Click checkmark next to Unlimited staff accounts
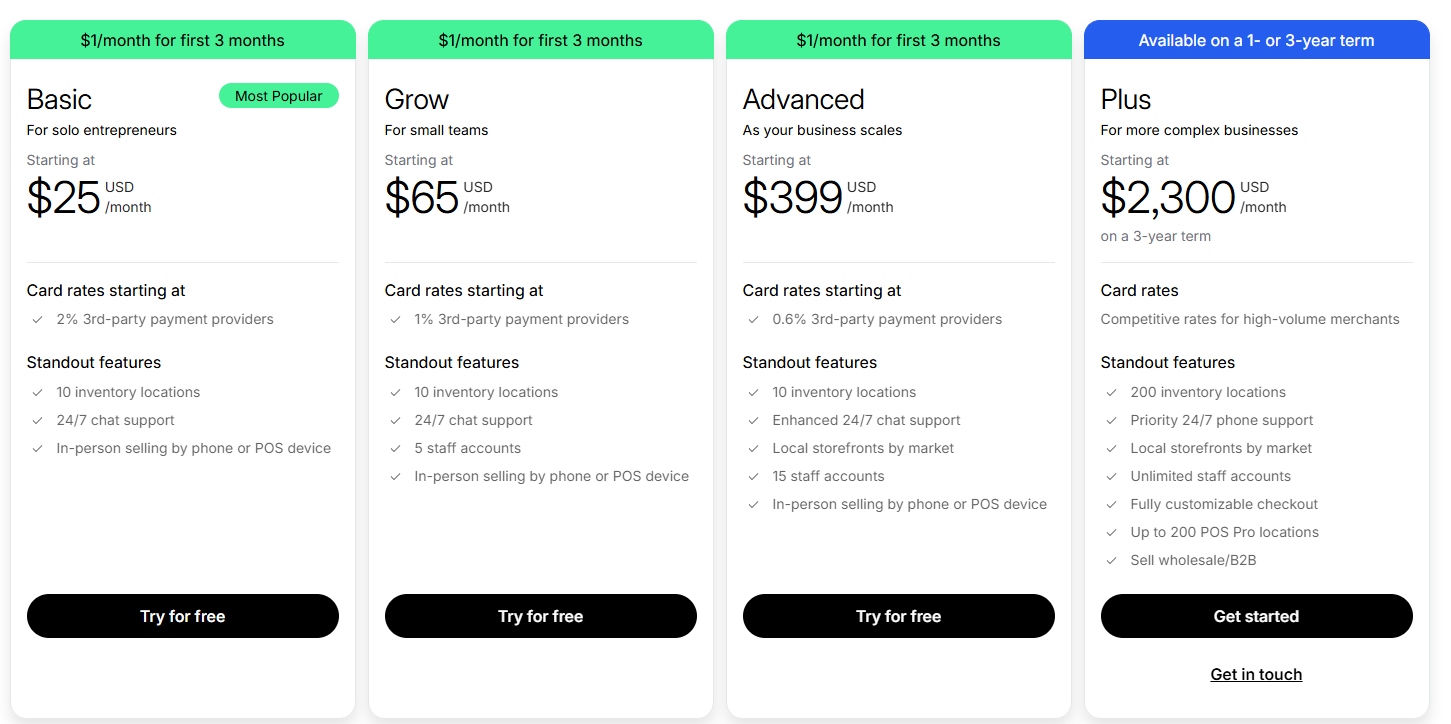 point(1111,477)
